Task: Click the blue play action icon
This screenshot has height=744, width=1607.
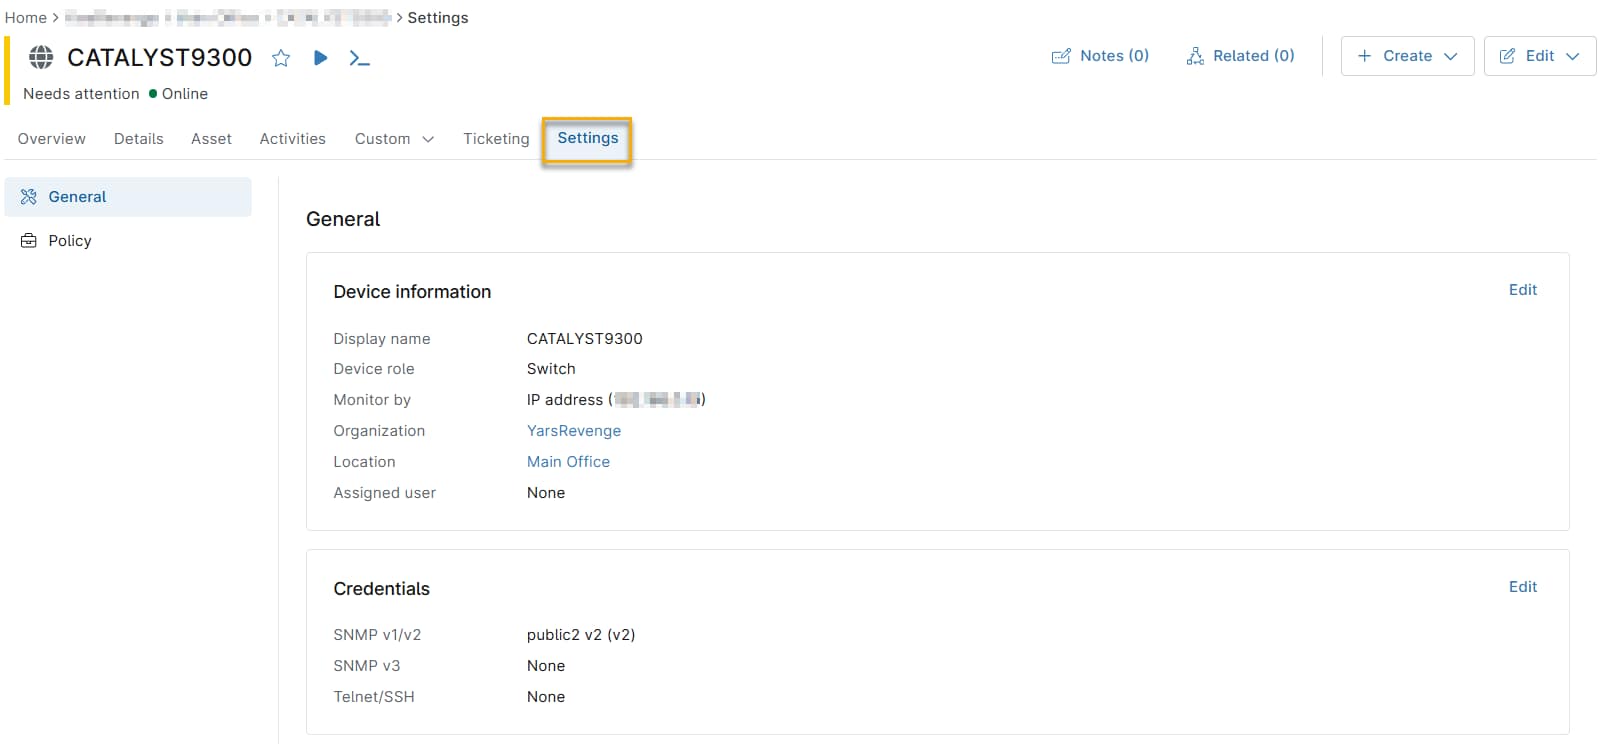Action: tap(320, 58)
